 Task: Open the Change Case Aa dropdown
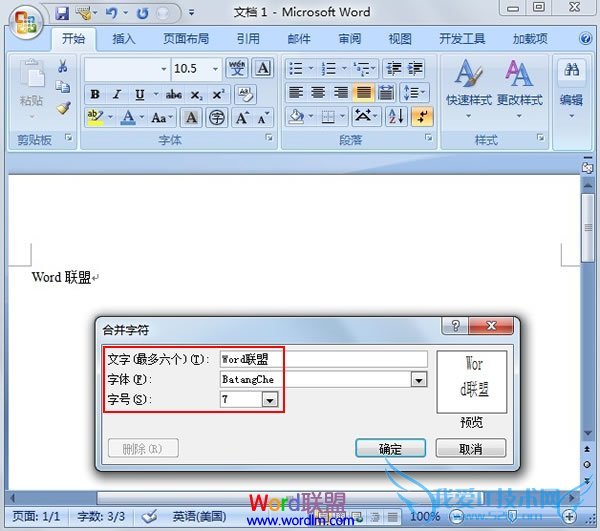point(162,118)
